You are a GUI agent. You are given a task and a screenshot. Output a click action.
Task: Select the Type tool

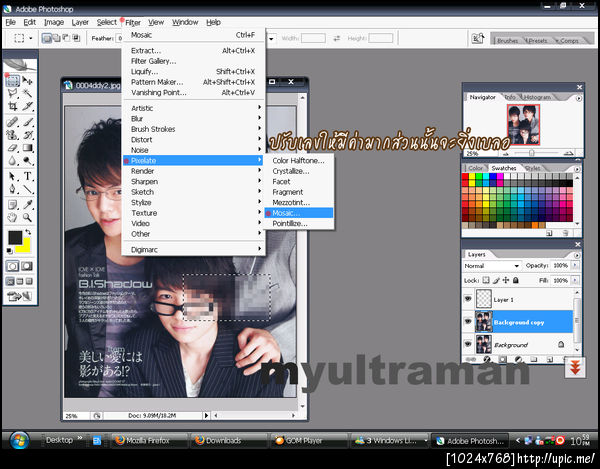pos(28,176)
